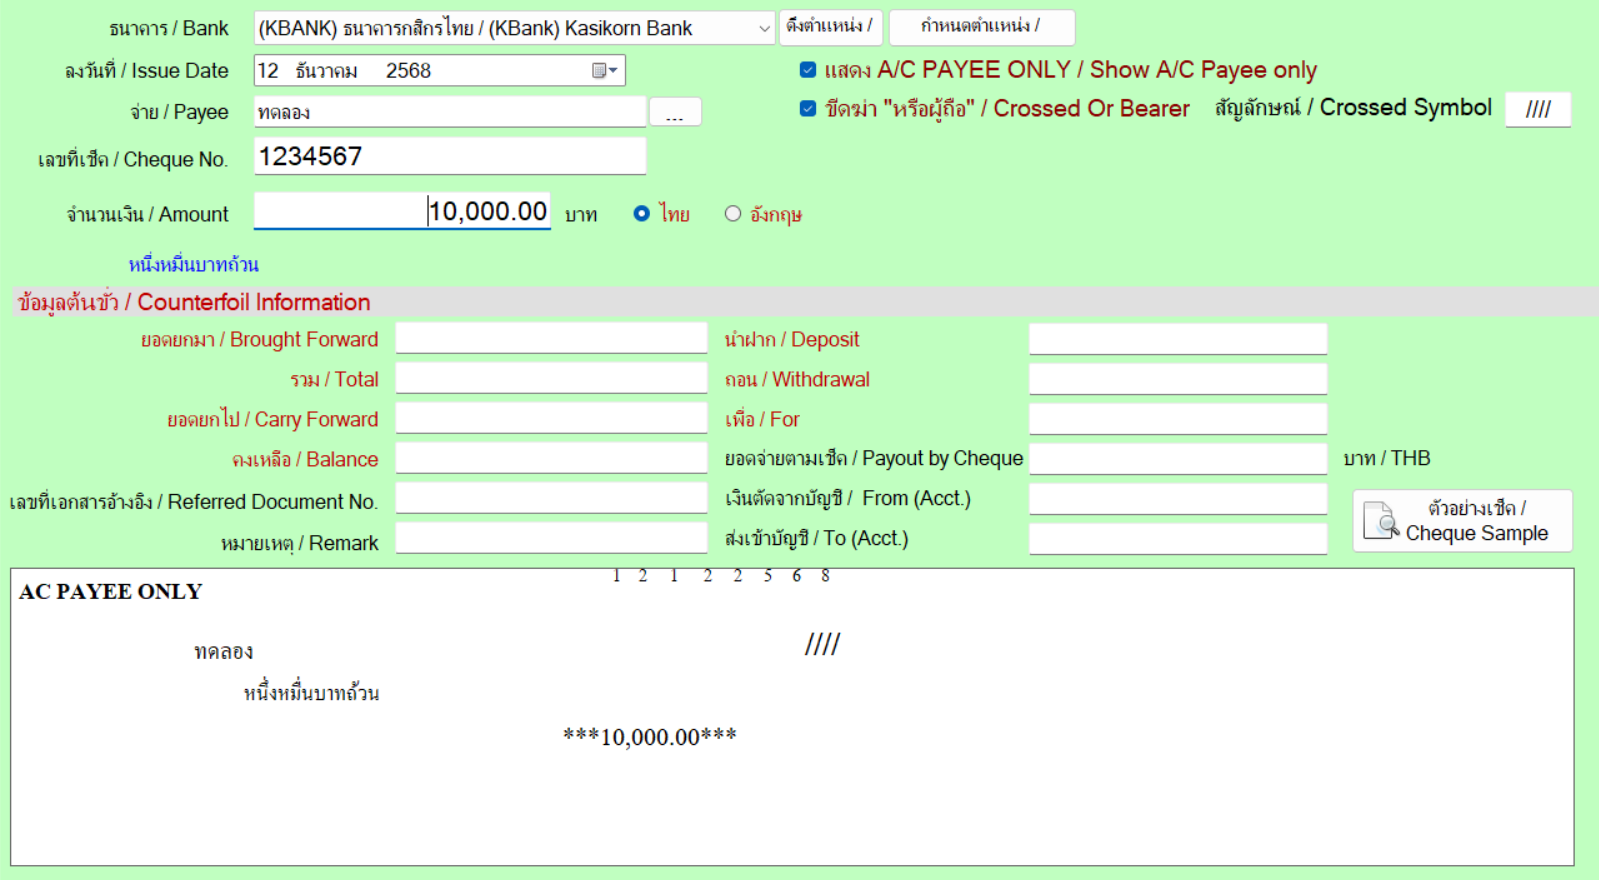
Task: Select the ไทย language radio button
Action: [x=642, y=214]
